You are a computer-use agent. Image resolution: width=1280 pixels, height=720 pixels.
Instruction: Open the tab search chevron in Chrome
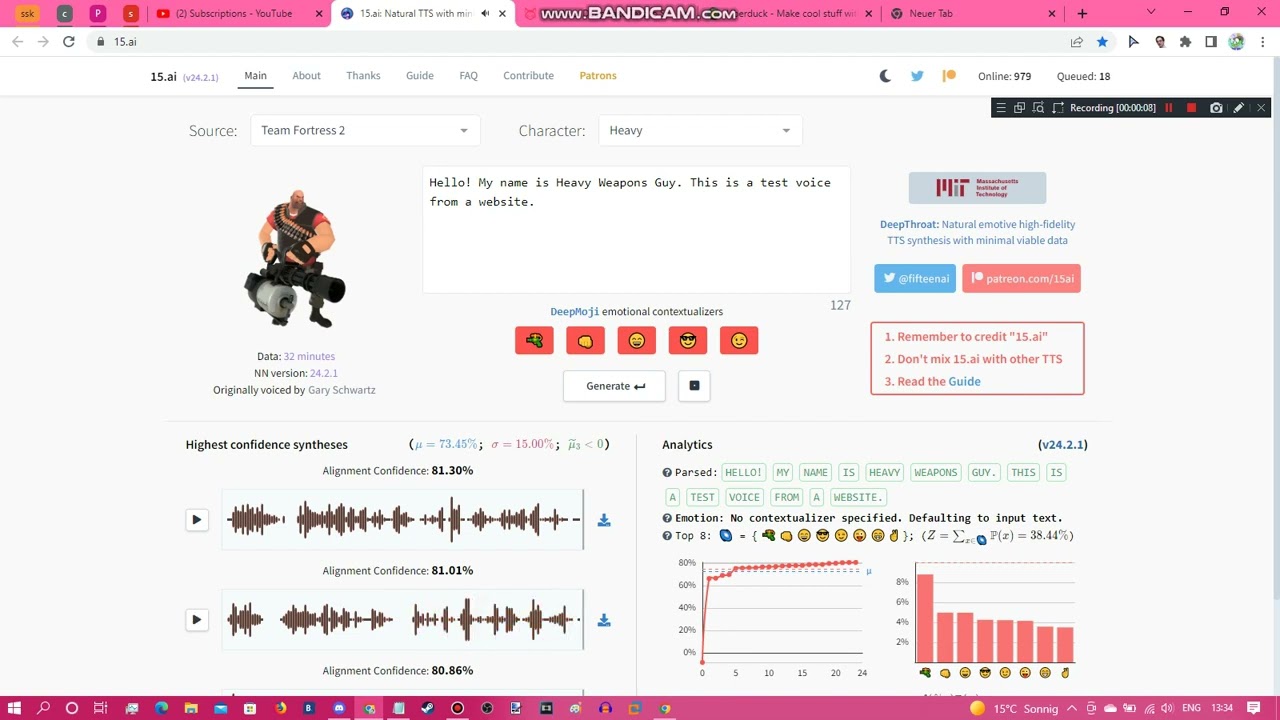point(1151,13)
